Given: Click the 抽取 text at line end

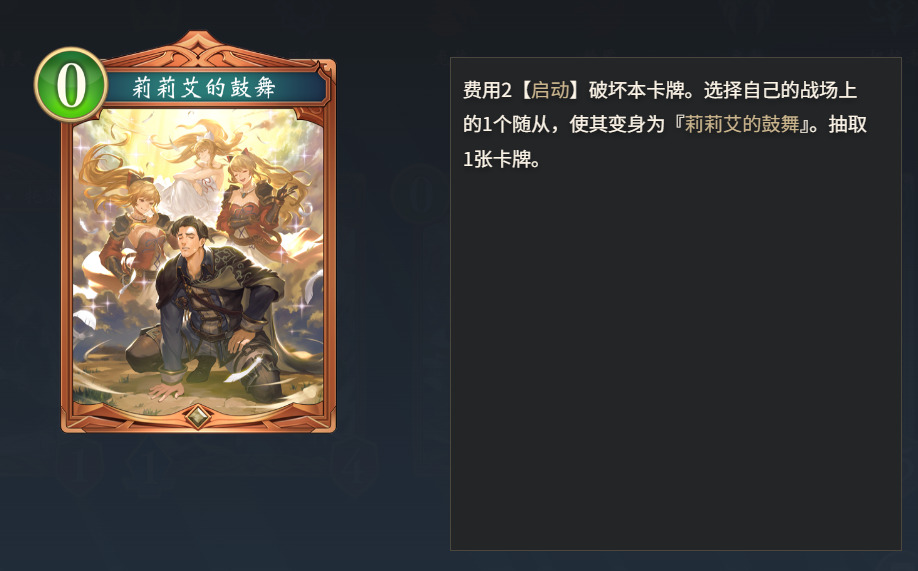Looking at the screenshot, I should point(847,124).
